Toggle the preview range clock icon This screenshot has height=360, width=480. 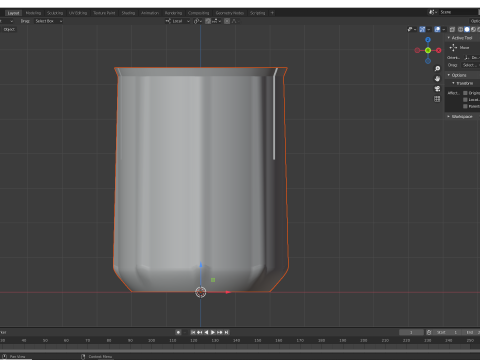(x=429, y=332)
